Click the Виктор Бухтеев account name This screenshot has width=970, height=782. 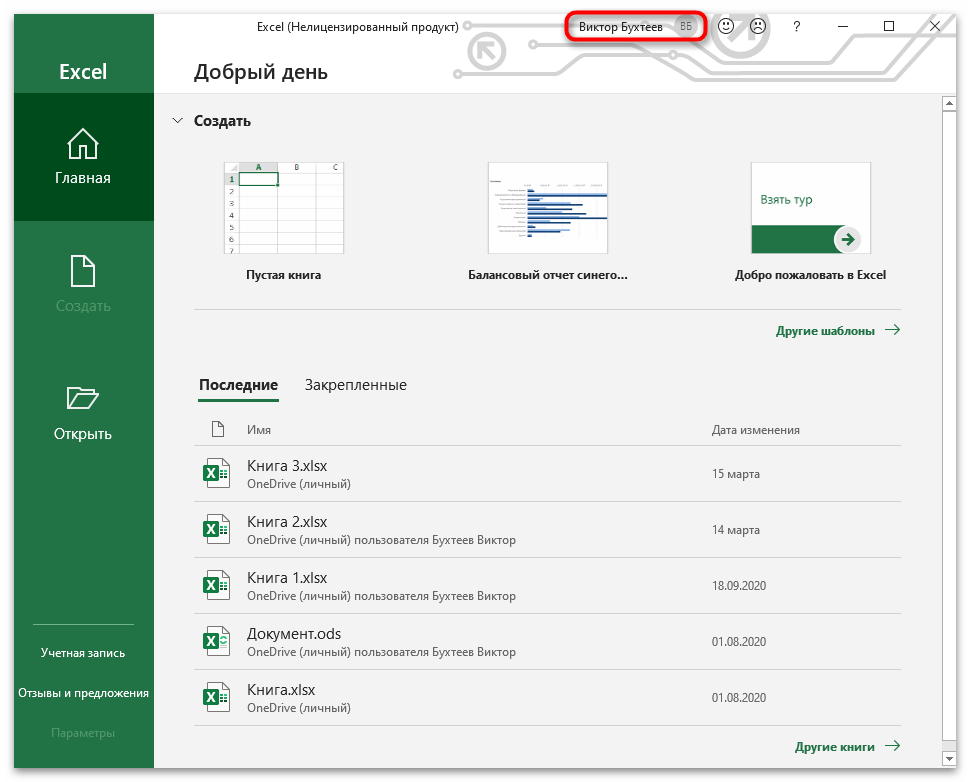click(x=620, y=27)
